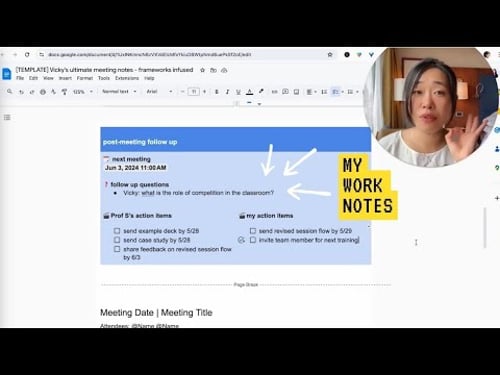
Task: Toggle underline formatting
Action: tap(238, 92)
